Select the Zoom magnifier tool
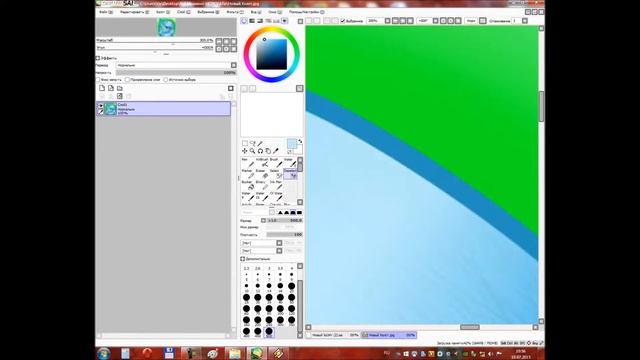This screenshot has width=640, height=360. [253, 151]
